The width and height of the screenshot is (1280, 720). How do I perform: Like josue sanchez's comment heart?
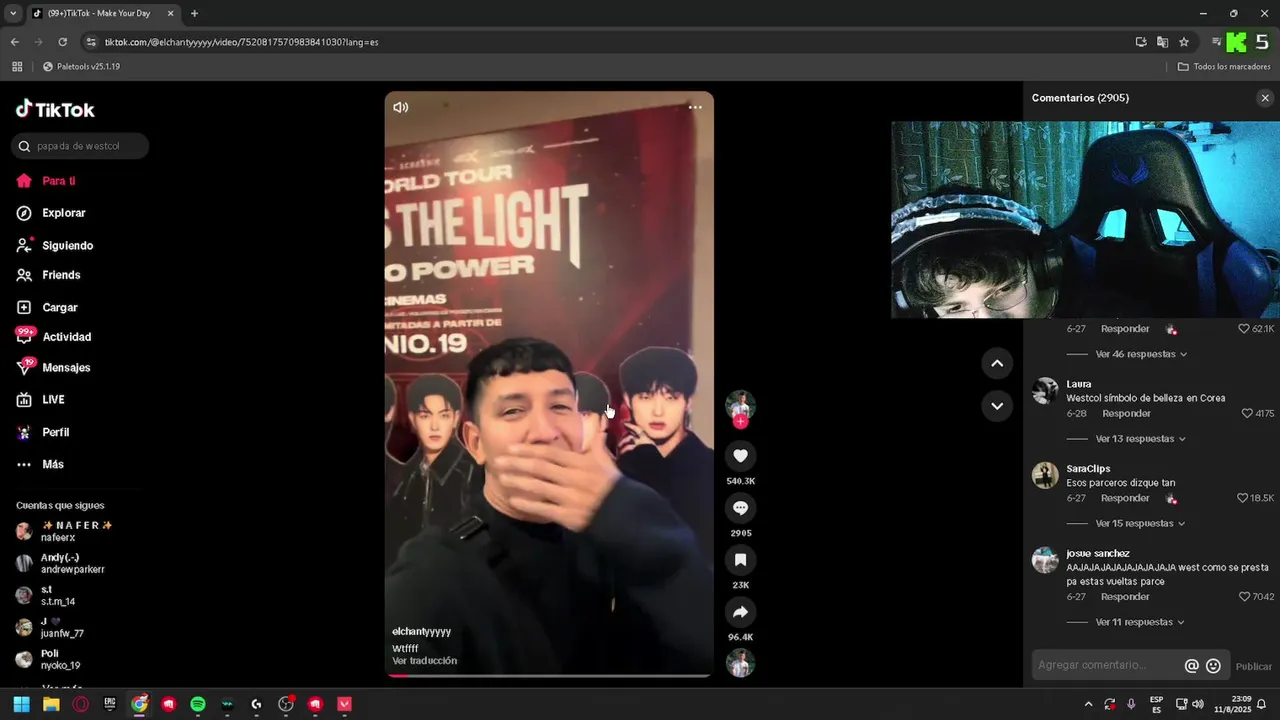click(x=1244, y=597)
